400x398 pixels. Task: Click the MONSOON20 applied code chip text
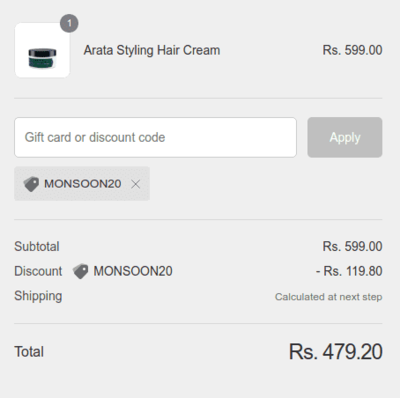(x=83, y=184)
